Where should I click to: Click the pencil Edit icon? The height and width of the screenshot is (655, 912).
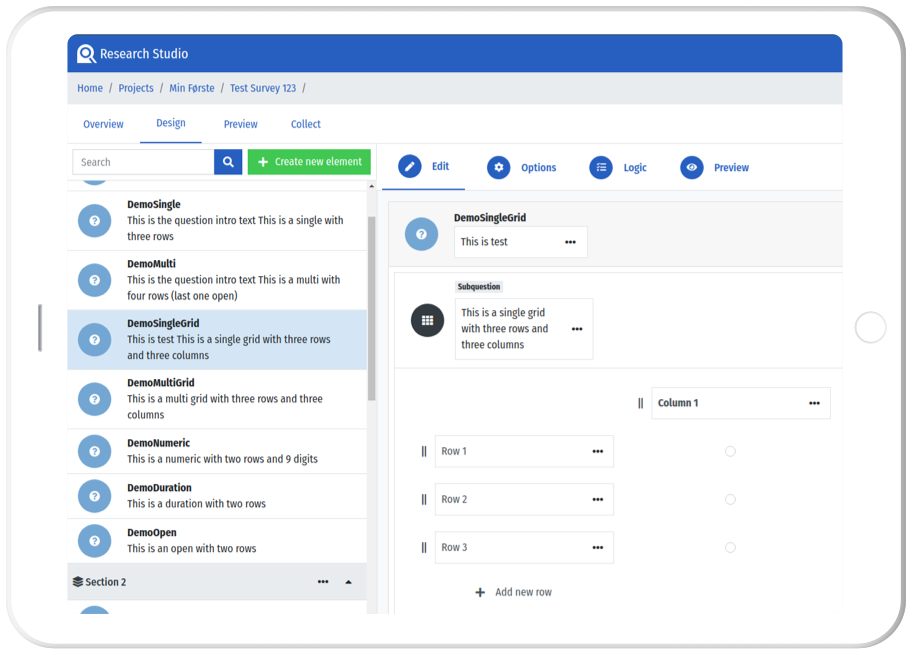click(x=409, y=167)
